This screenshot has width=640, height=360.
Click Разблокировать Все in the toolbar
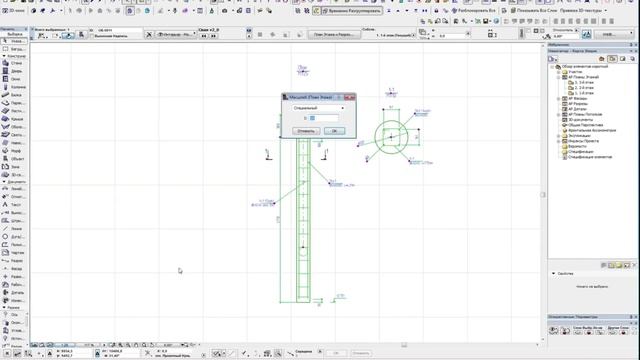(473, 11)
